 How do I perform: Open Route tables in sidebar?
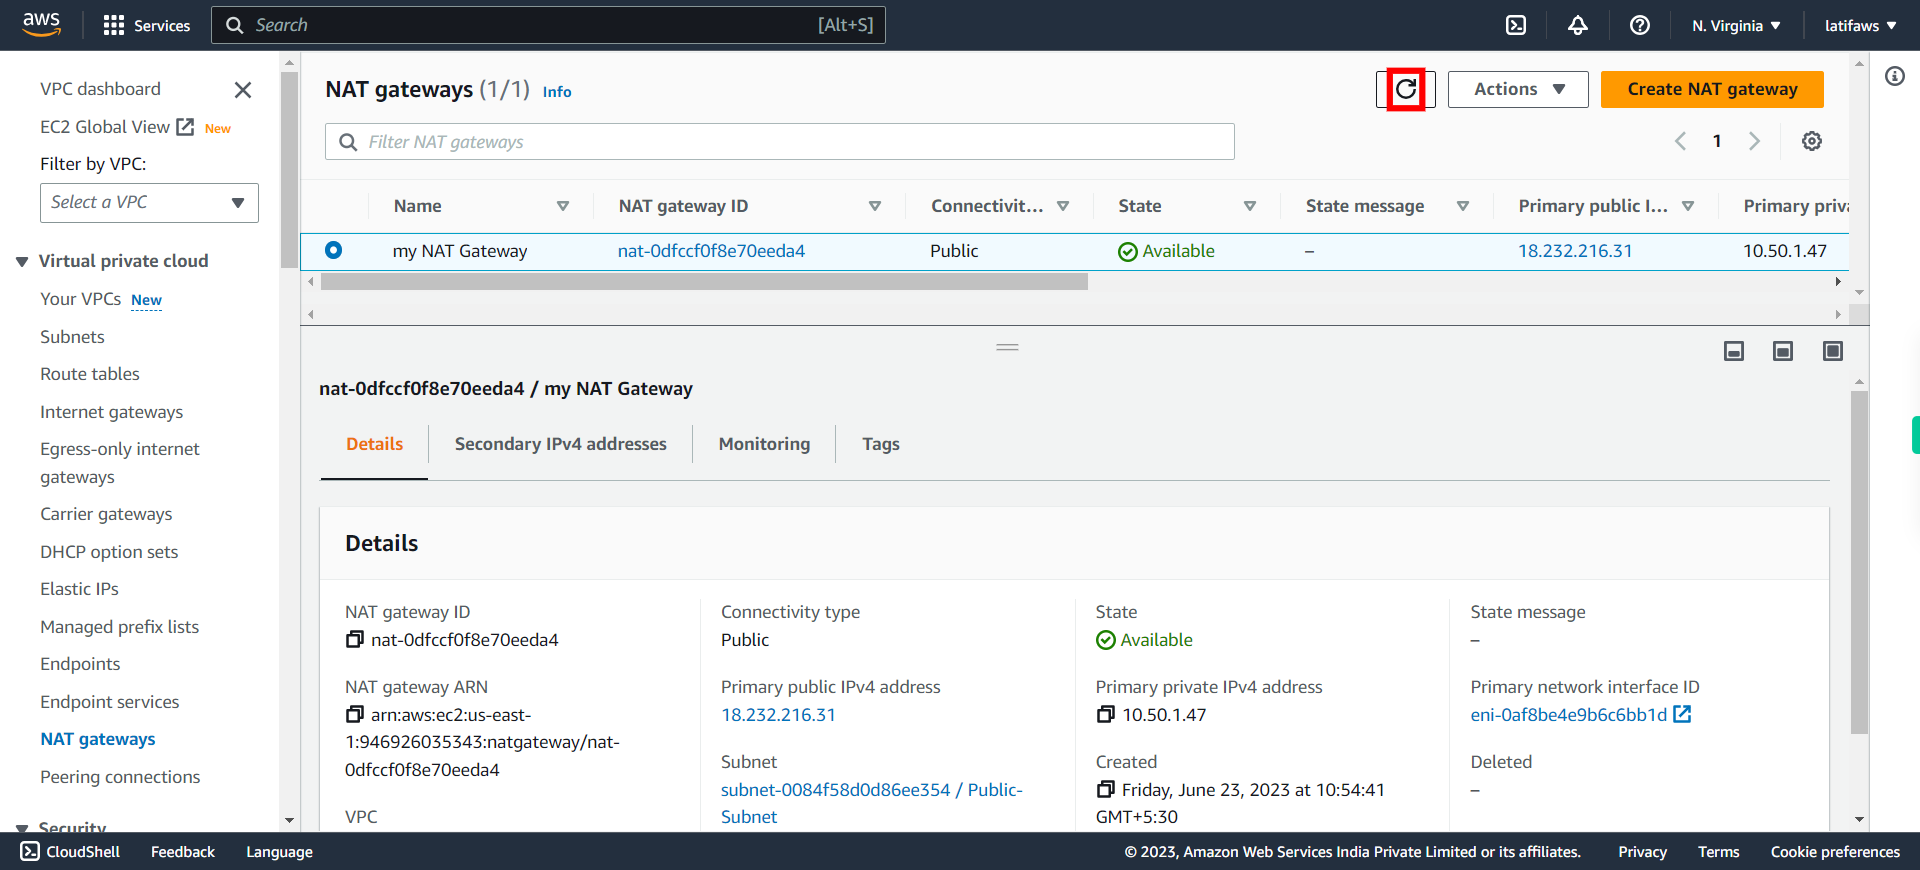90,374
